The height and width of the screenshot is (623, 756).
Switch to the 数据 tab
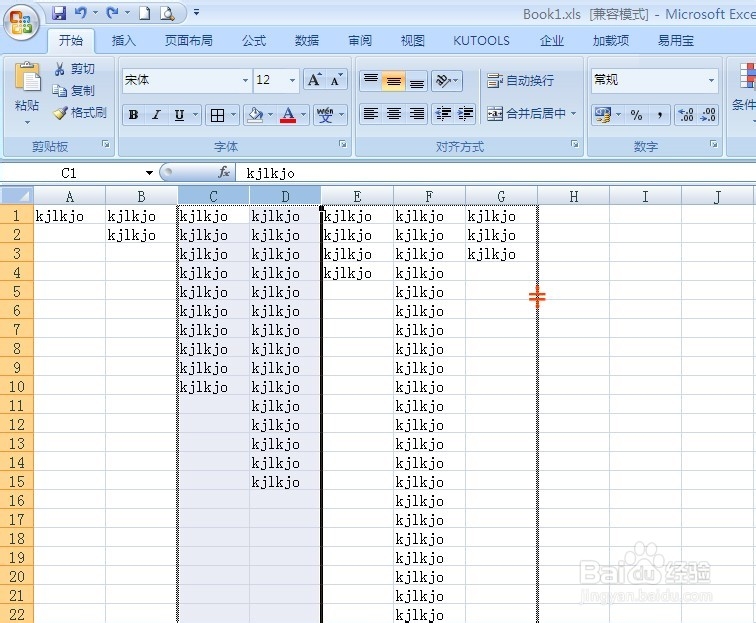pos(307,41)
